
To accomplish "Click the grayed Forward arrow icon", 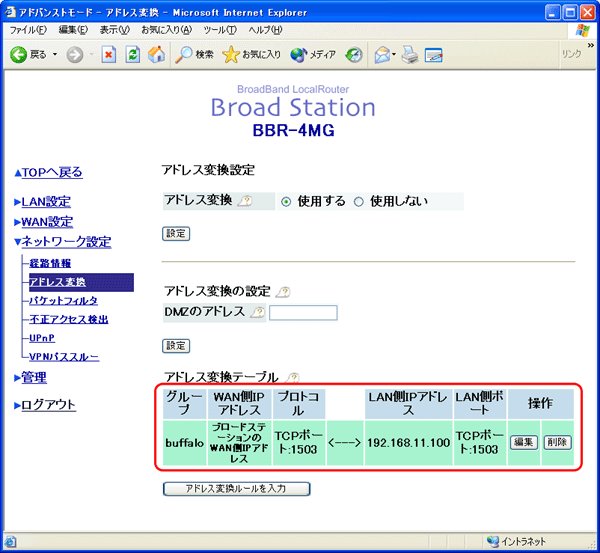I will pos(75,55).
